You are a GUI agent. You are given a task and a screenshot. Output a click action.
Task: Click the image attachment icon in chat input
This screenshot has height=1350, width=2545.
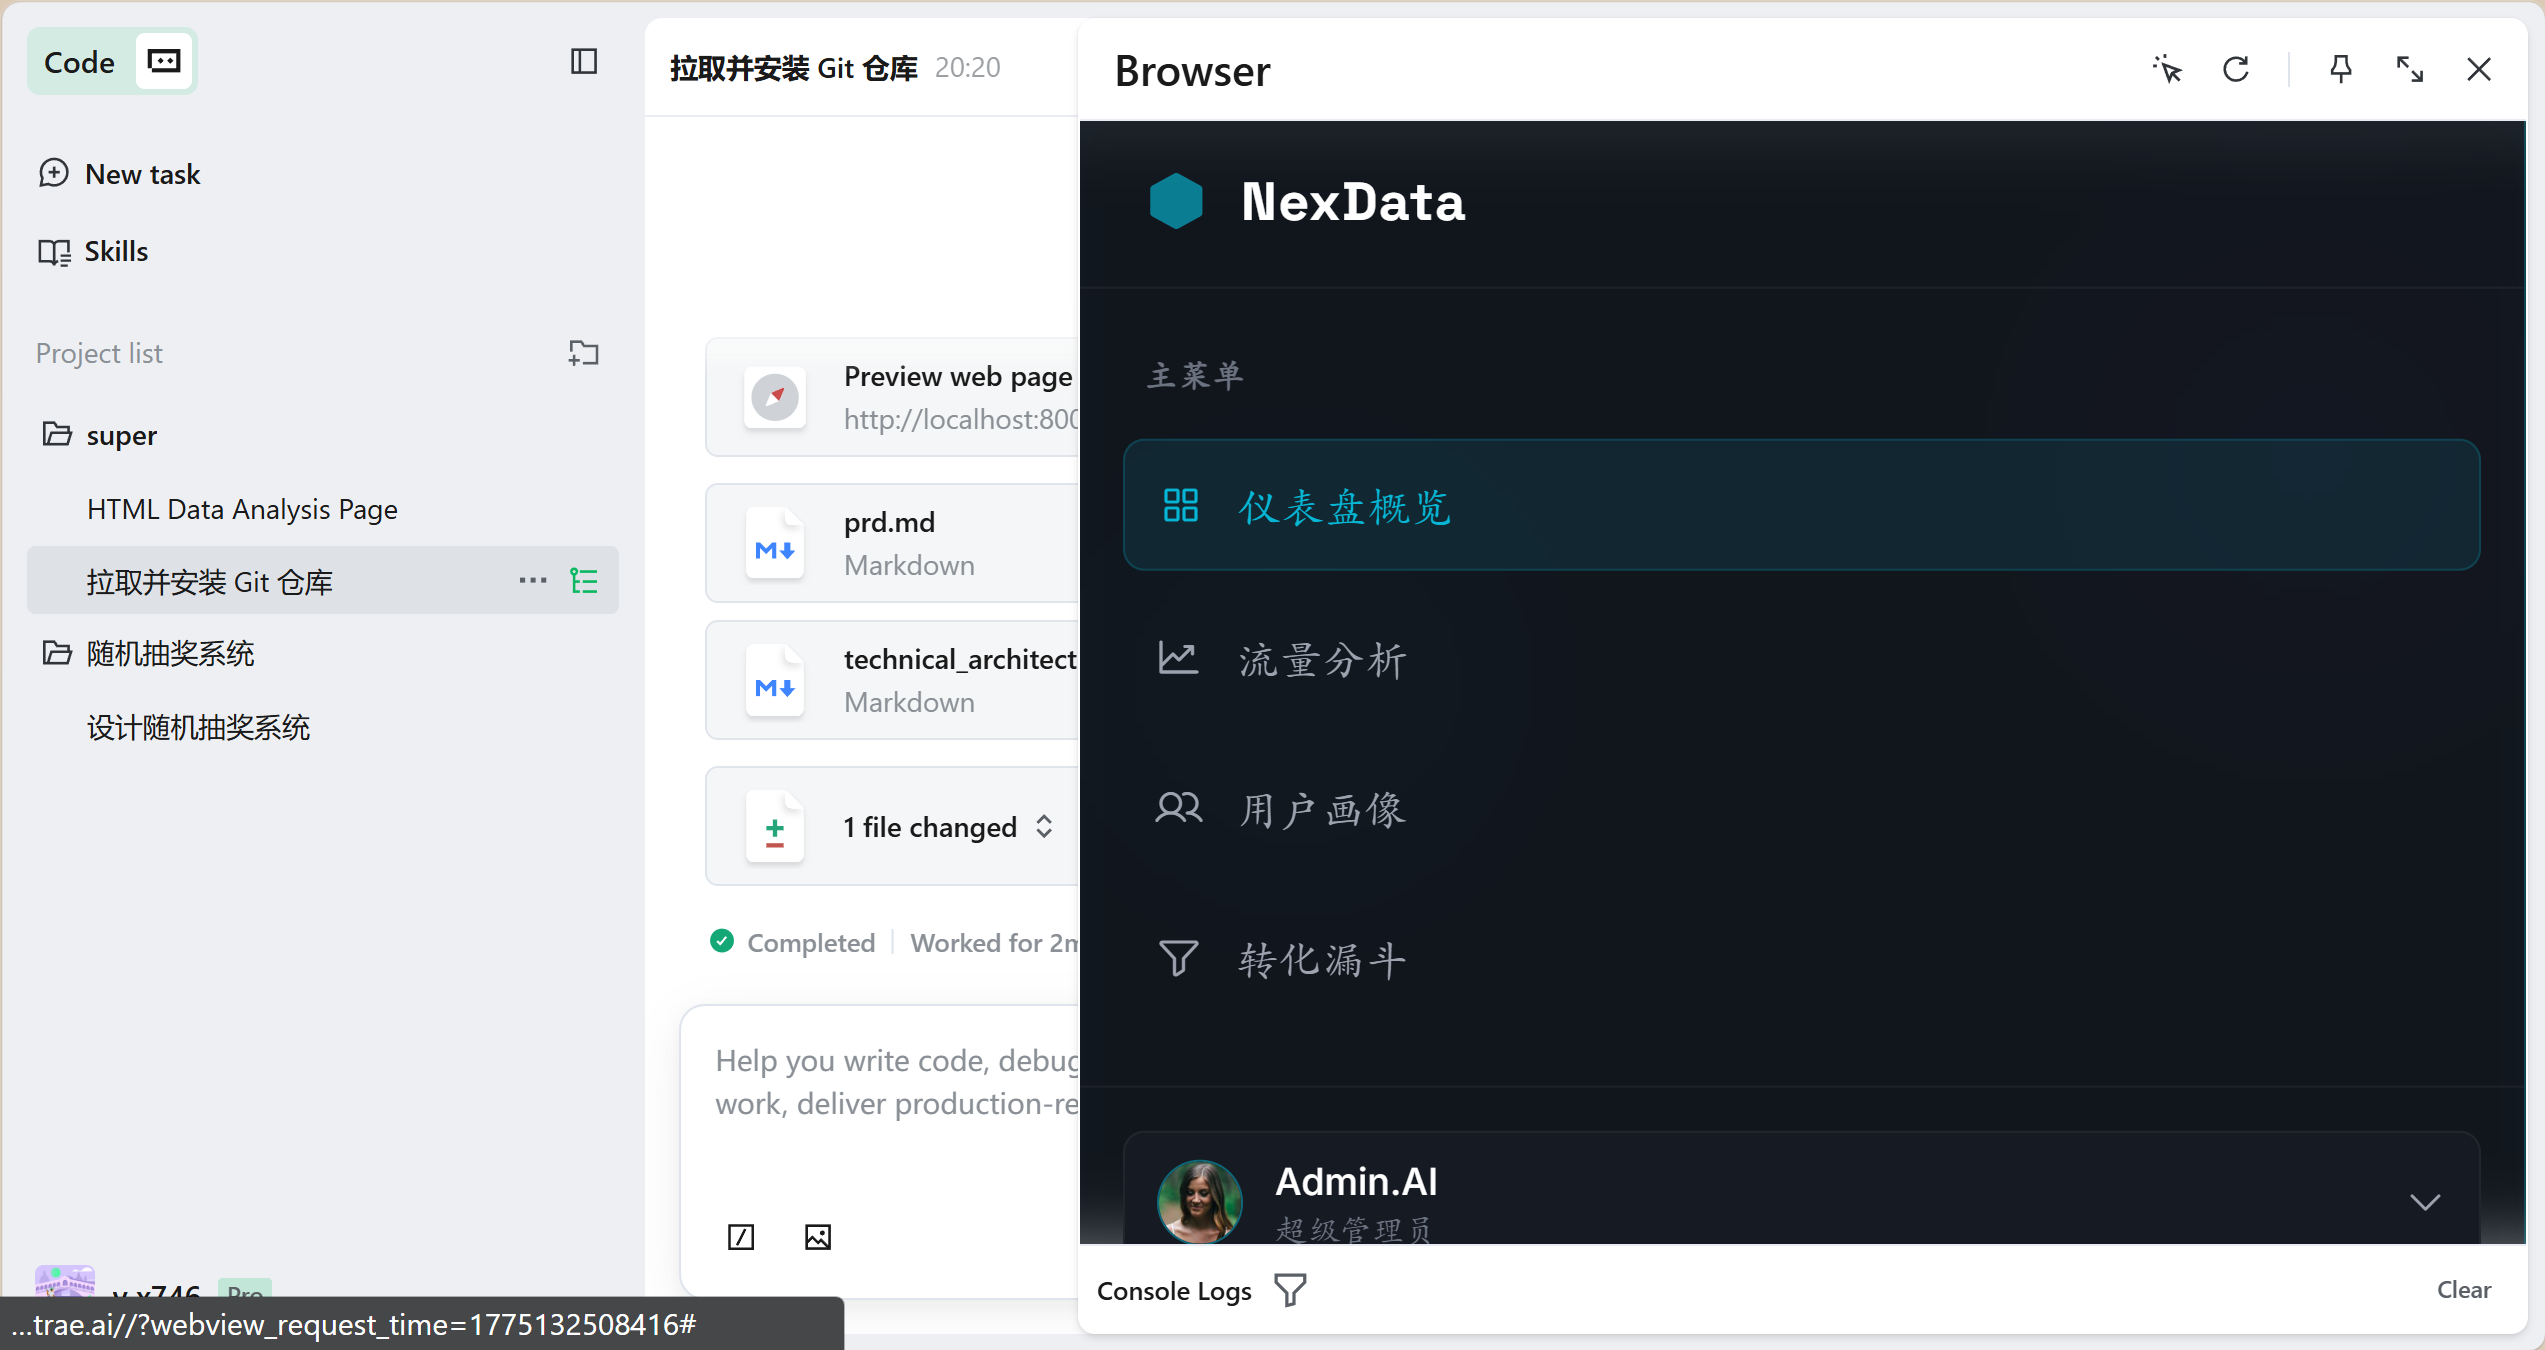(818, 1237)
